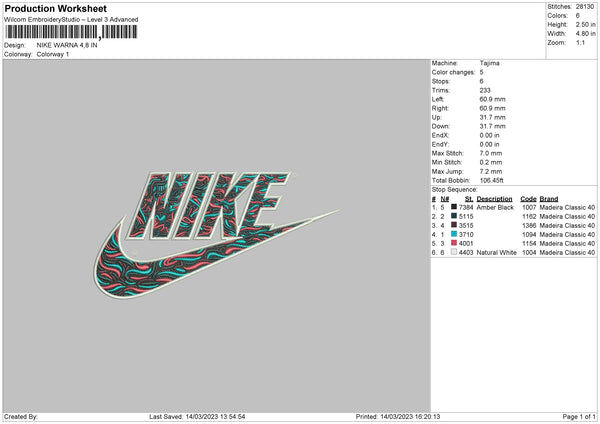Click the 'Production Worksheet' title
This screenshot has width=600, height=424.
click(x=55, y=8)
